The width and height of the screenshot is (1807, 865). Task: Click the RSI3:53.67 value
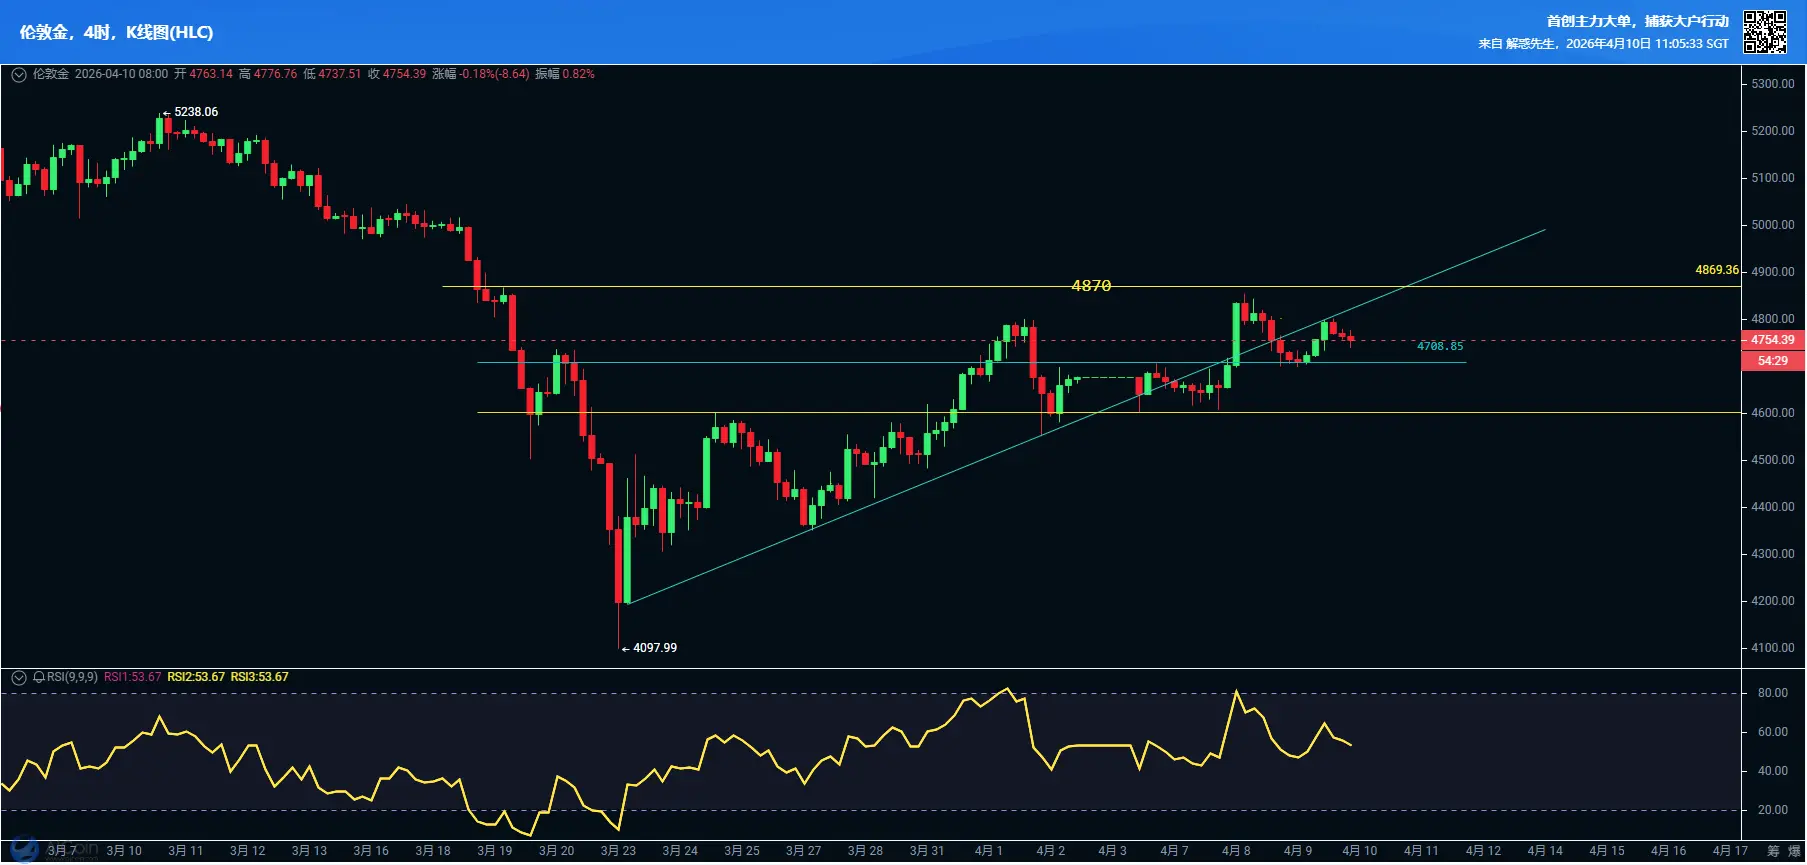(x=259, y=677)
